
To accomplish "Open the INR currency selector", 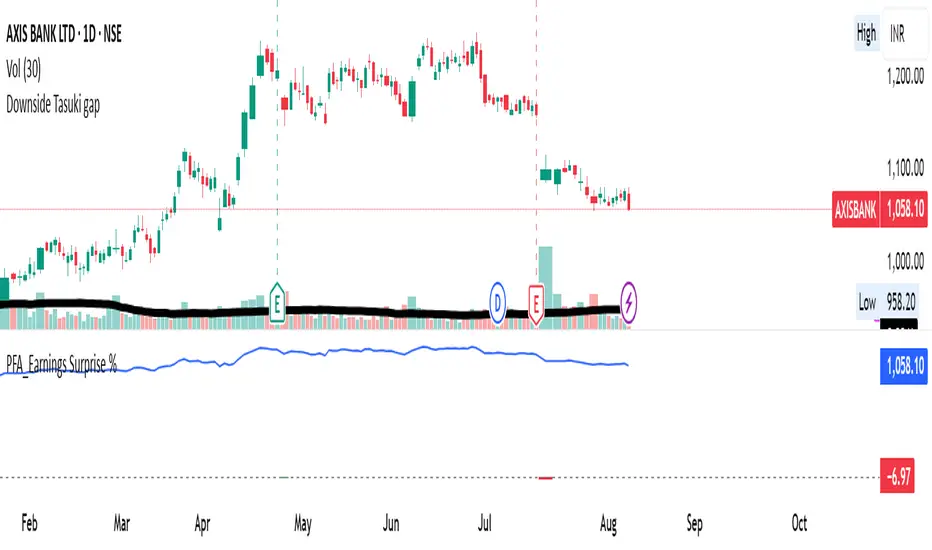I will tap(905, 34).
